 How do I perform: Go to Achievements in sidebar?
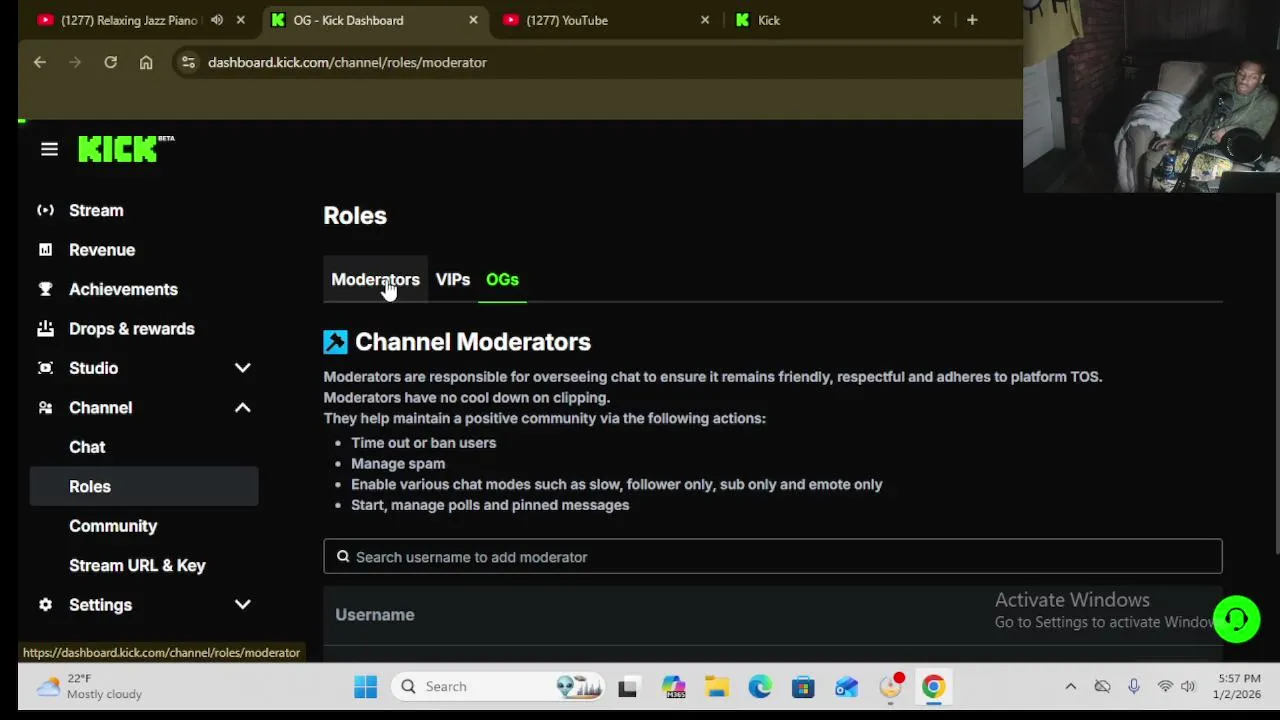(x=123, y=289)
